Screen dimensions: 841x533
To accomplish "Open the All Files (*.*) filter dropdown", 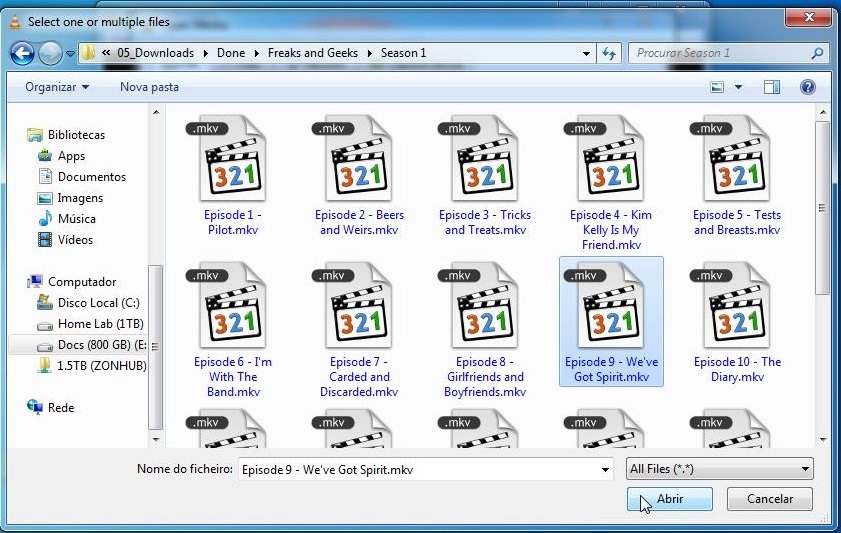I will pos(719,469).
